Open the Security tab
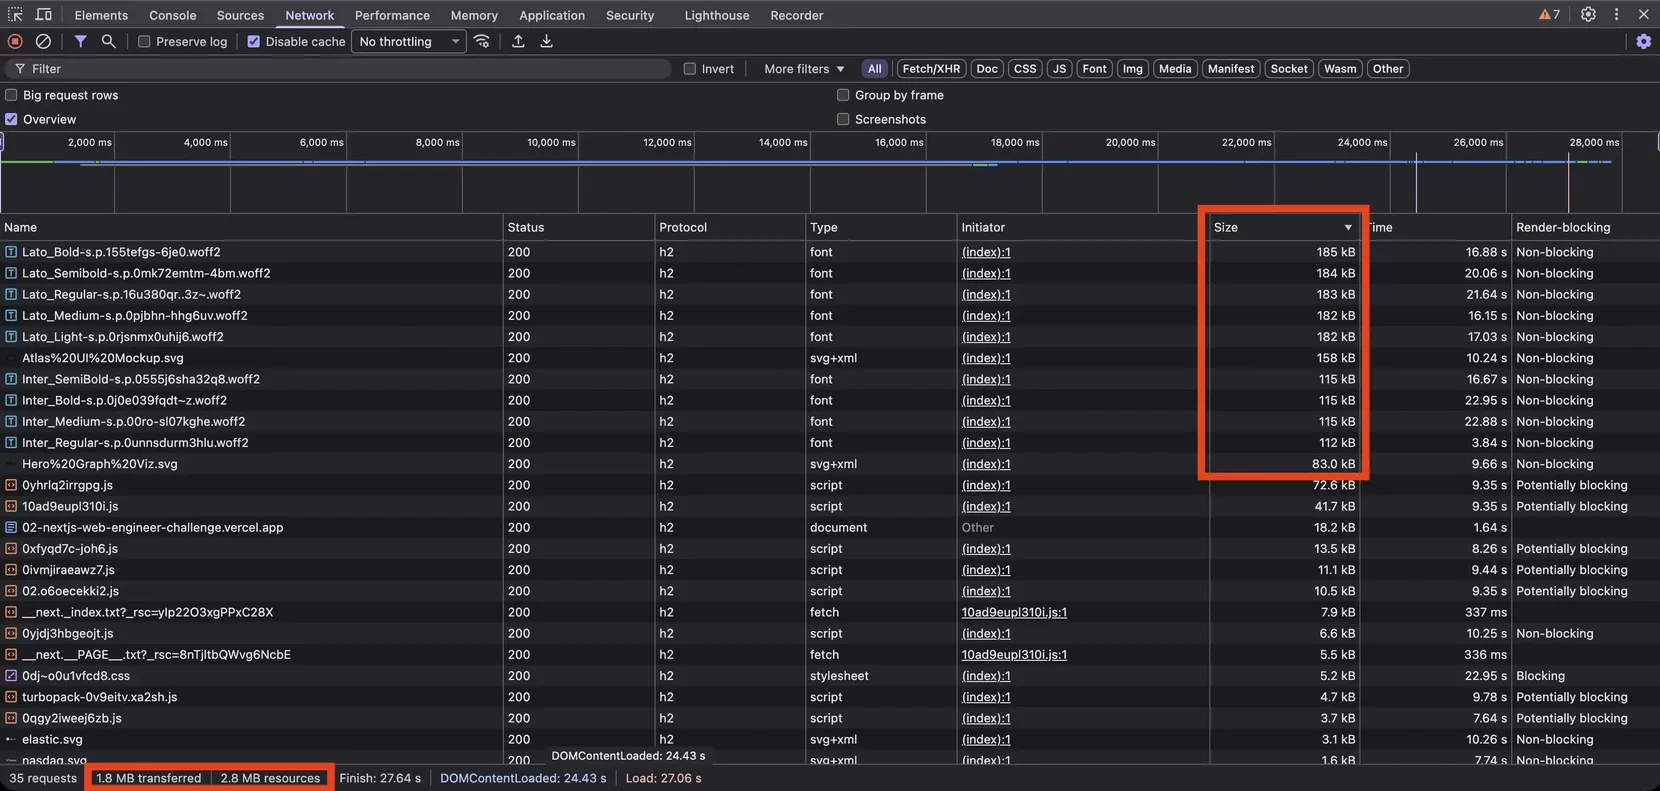Viewport: 1660px width, 791px height. pyautogui.click(x=630, y=15)
